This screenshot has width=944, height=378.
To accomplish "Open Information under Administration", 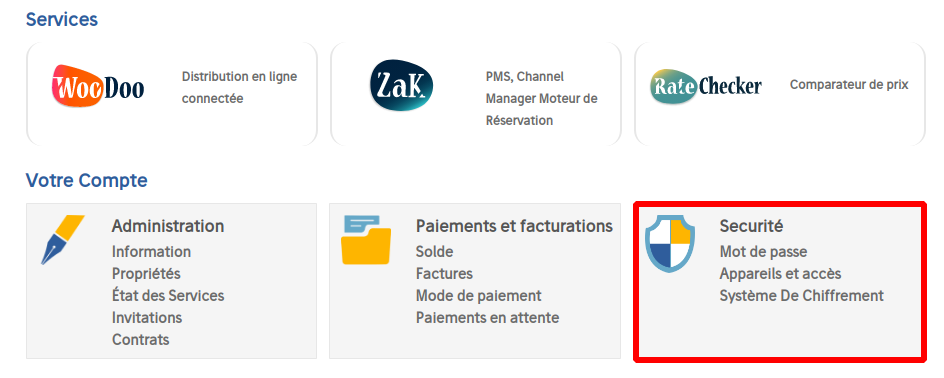I will click(151, 252).
